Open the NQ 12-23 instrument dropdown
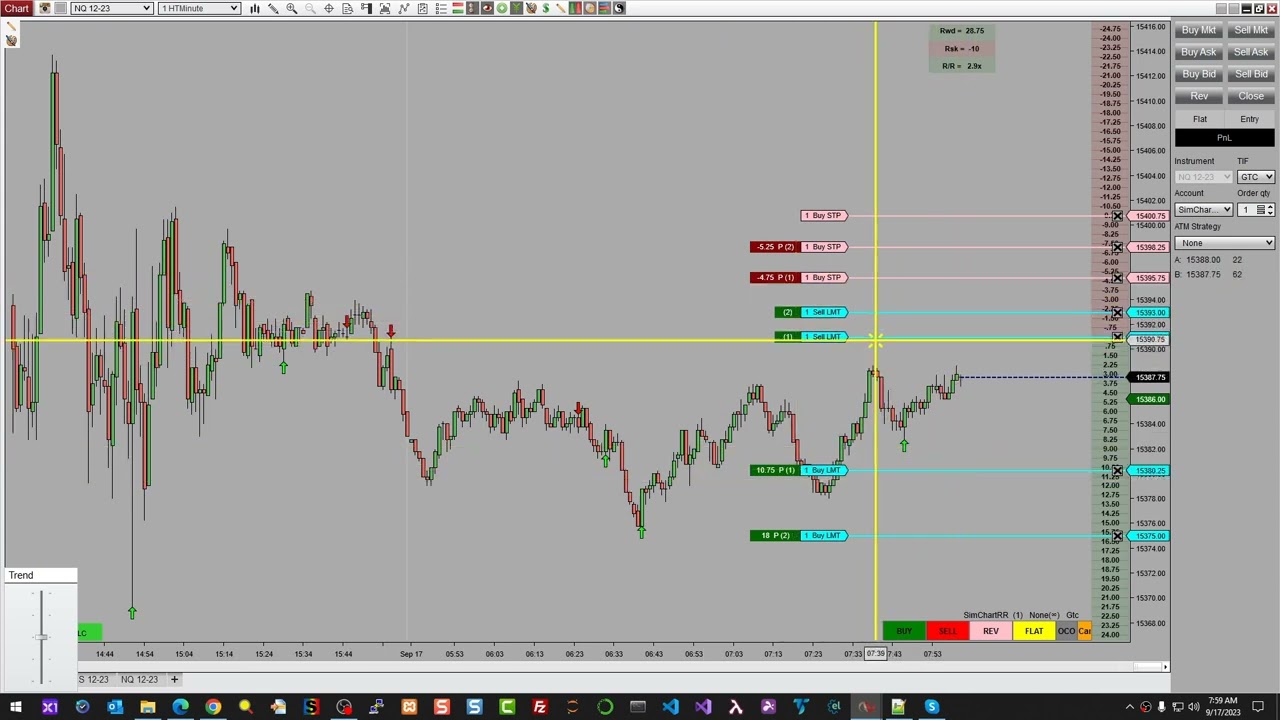 point(111,8)
